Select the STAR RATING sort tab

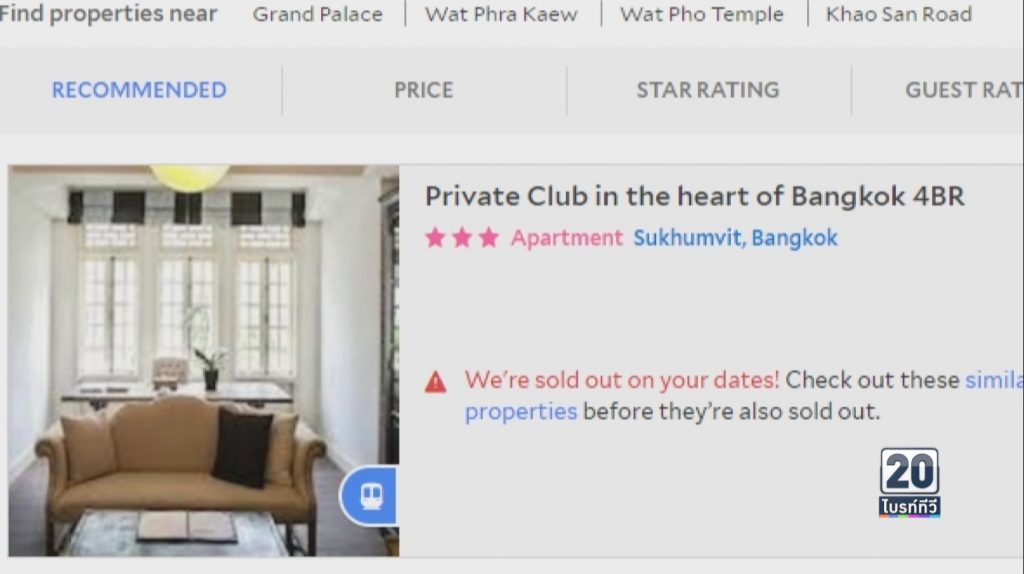709,90
